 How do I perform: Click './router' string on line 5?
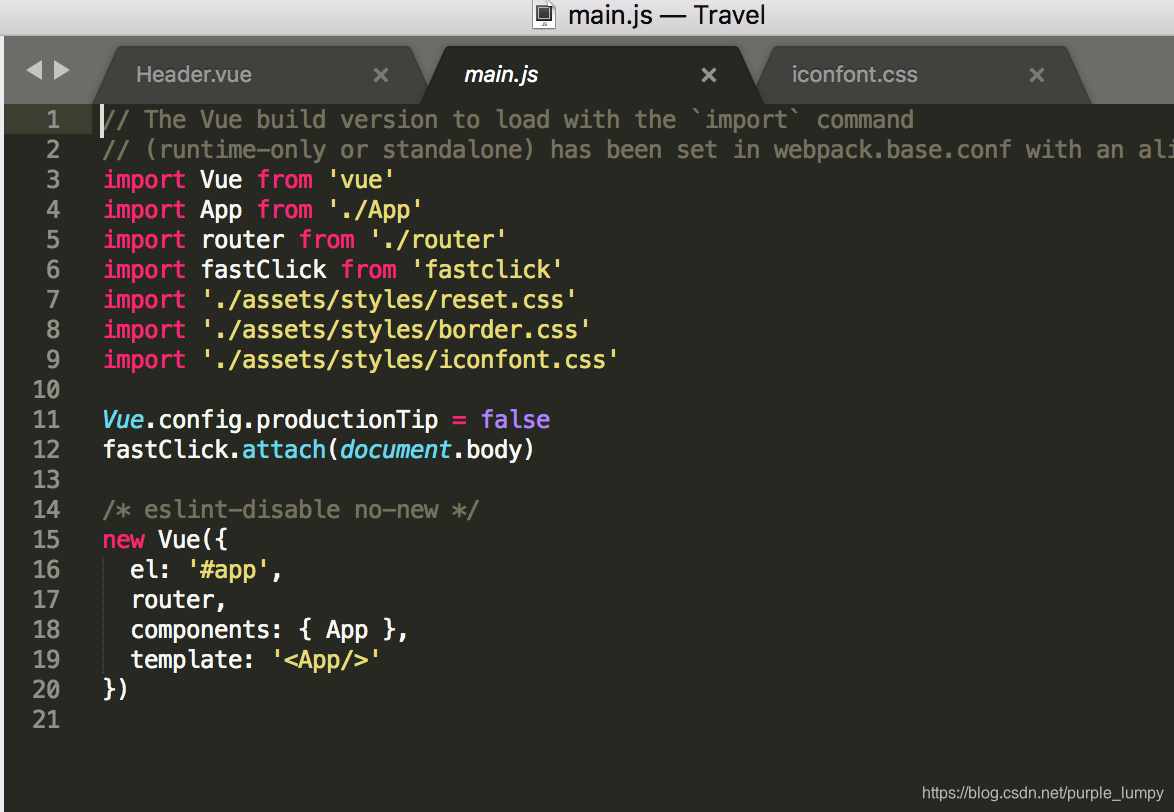click(x=438, y=240)
